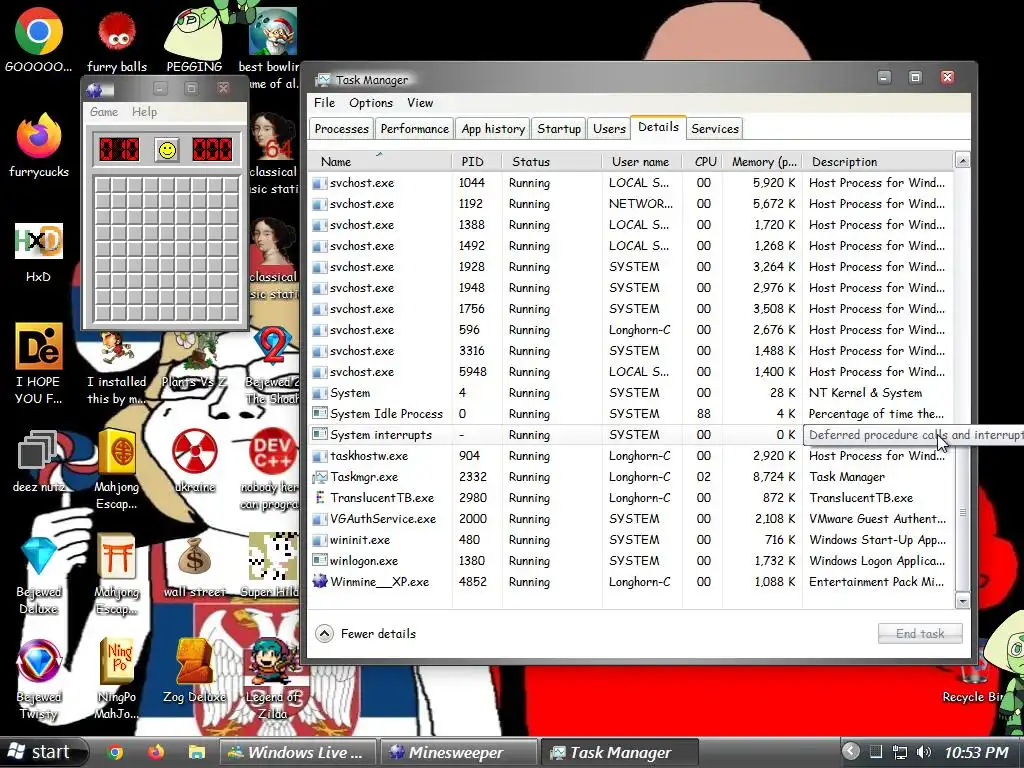
Task: Open the Bejeweled Deluxe desktop icon
Action: pyautogui.click(x=39, y=575)
